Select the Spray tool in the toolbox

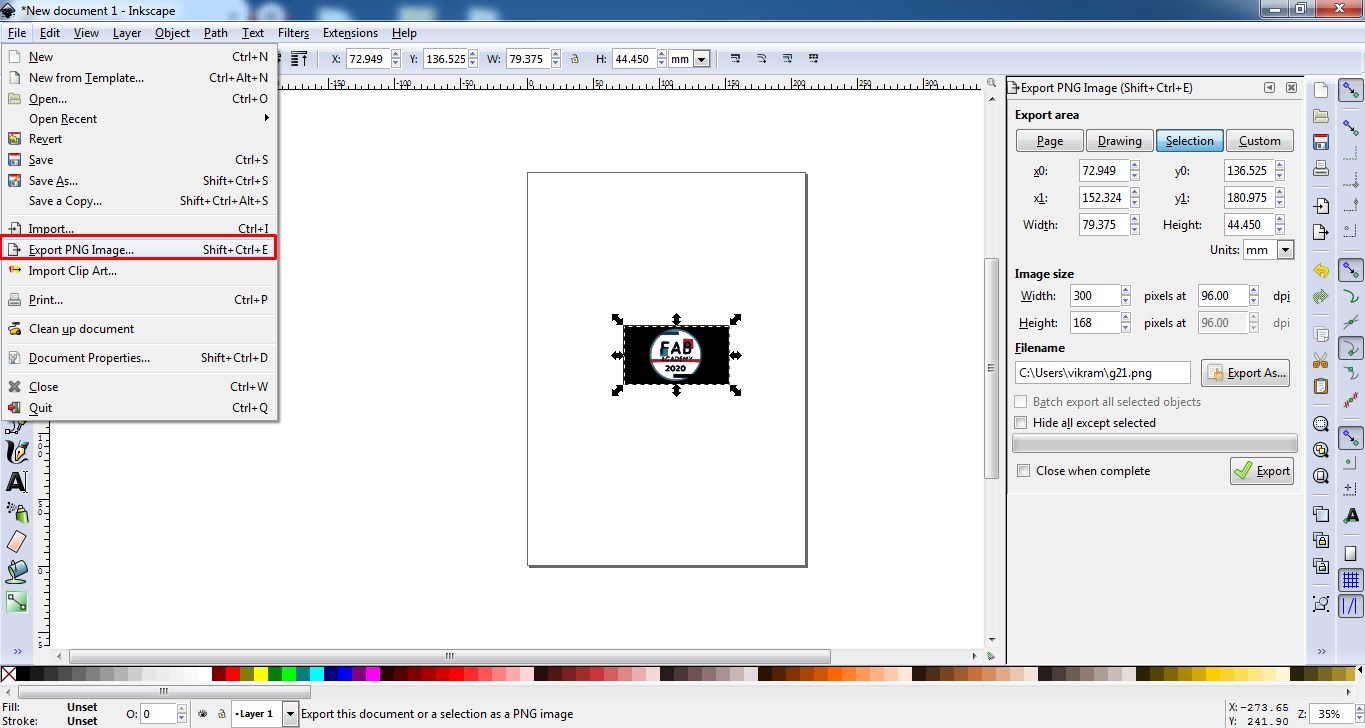coord(17,512)
